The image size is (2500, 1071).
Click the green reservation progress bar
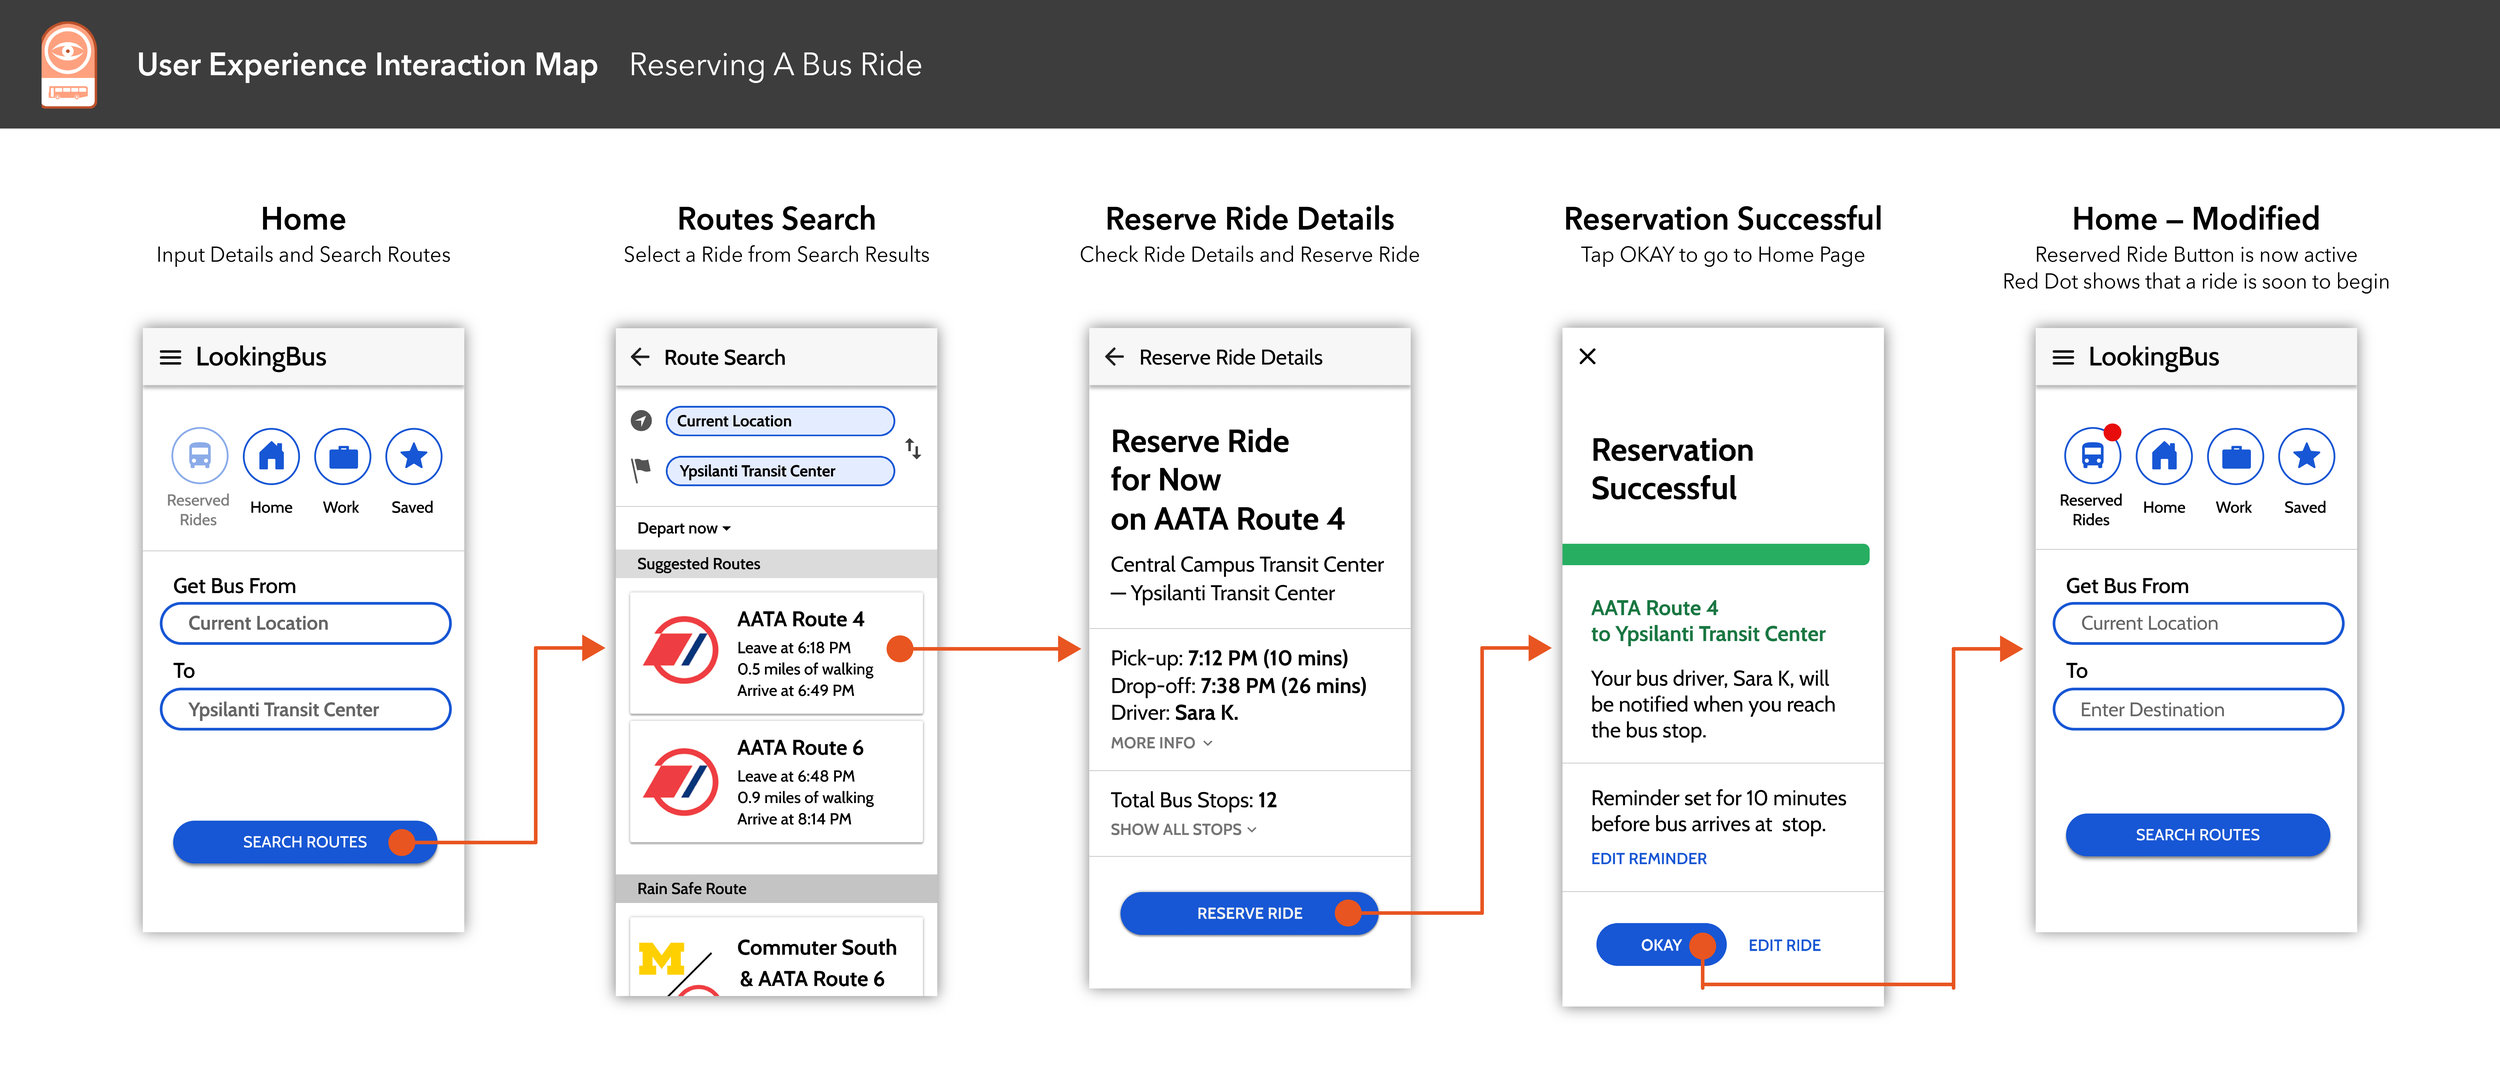click(1715, 554)
